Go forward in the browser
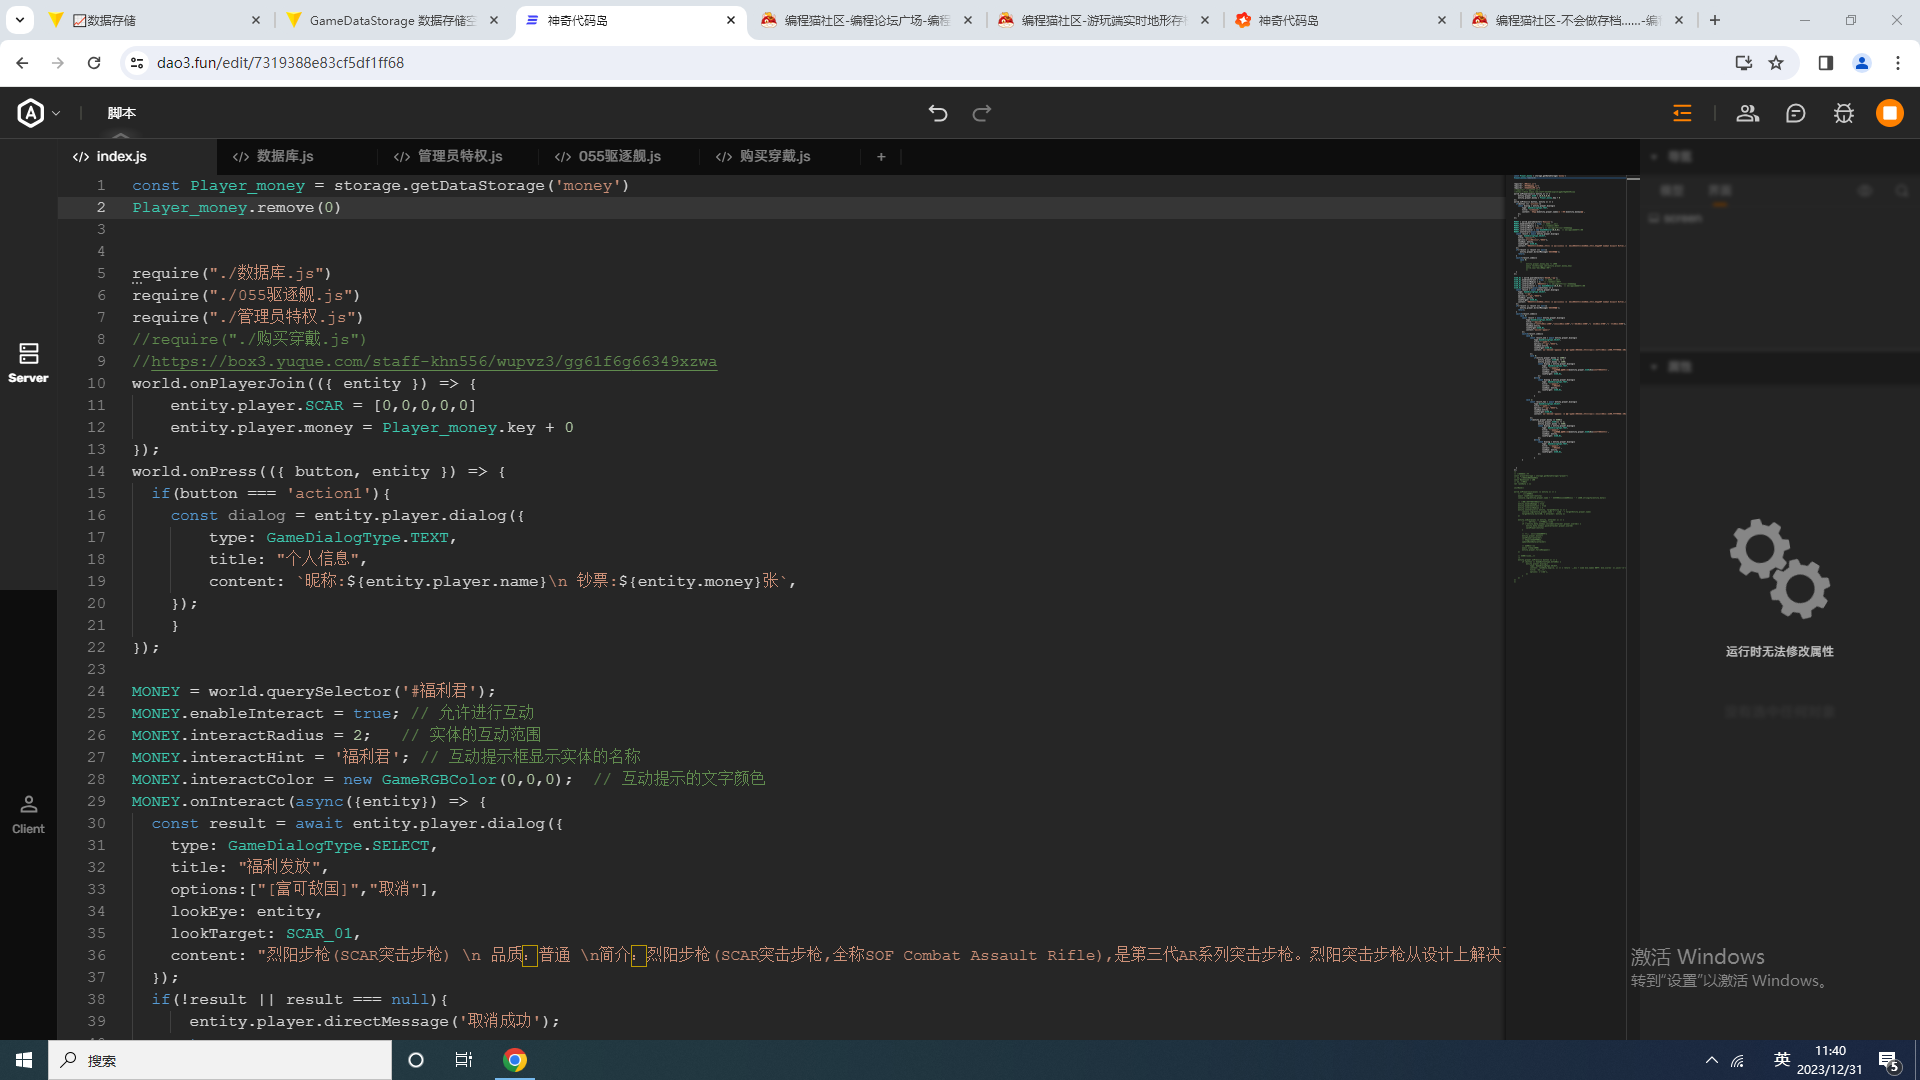Screen dimensions: 1920x1080 pyautogui.click(x=58, y=62)
